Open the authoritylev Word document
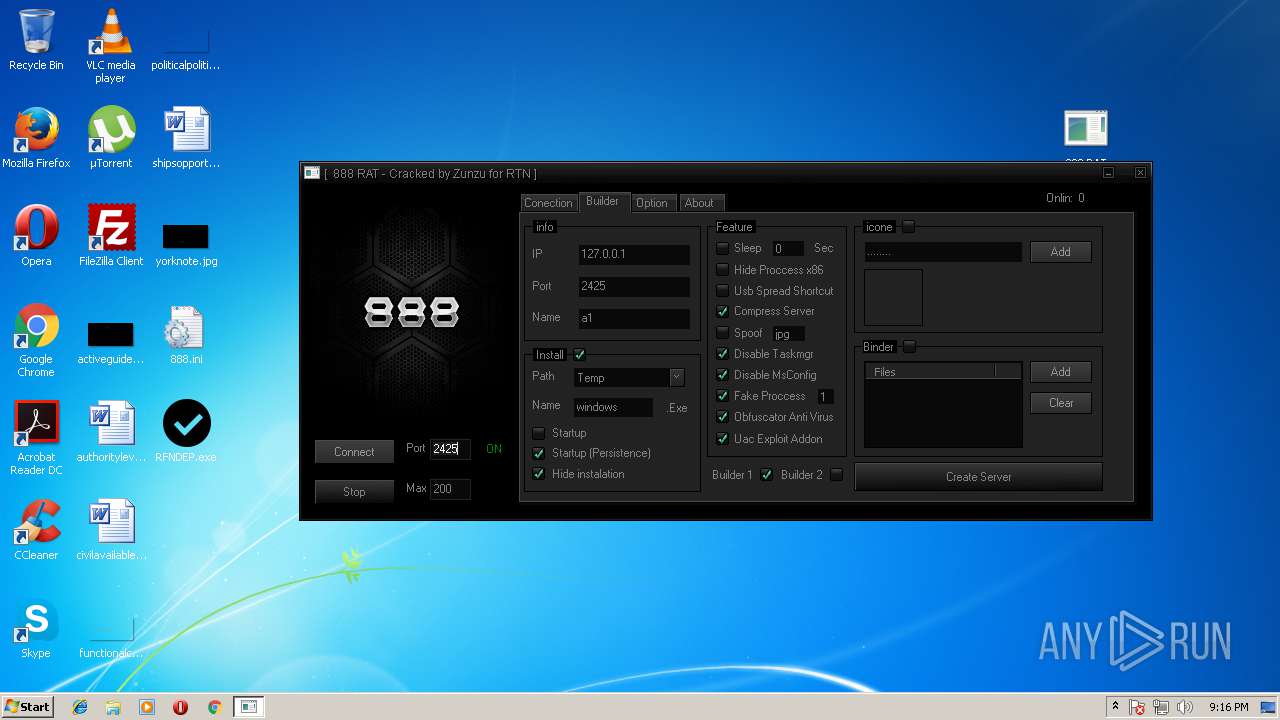 click(110, 432)
